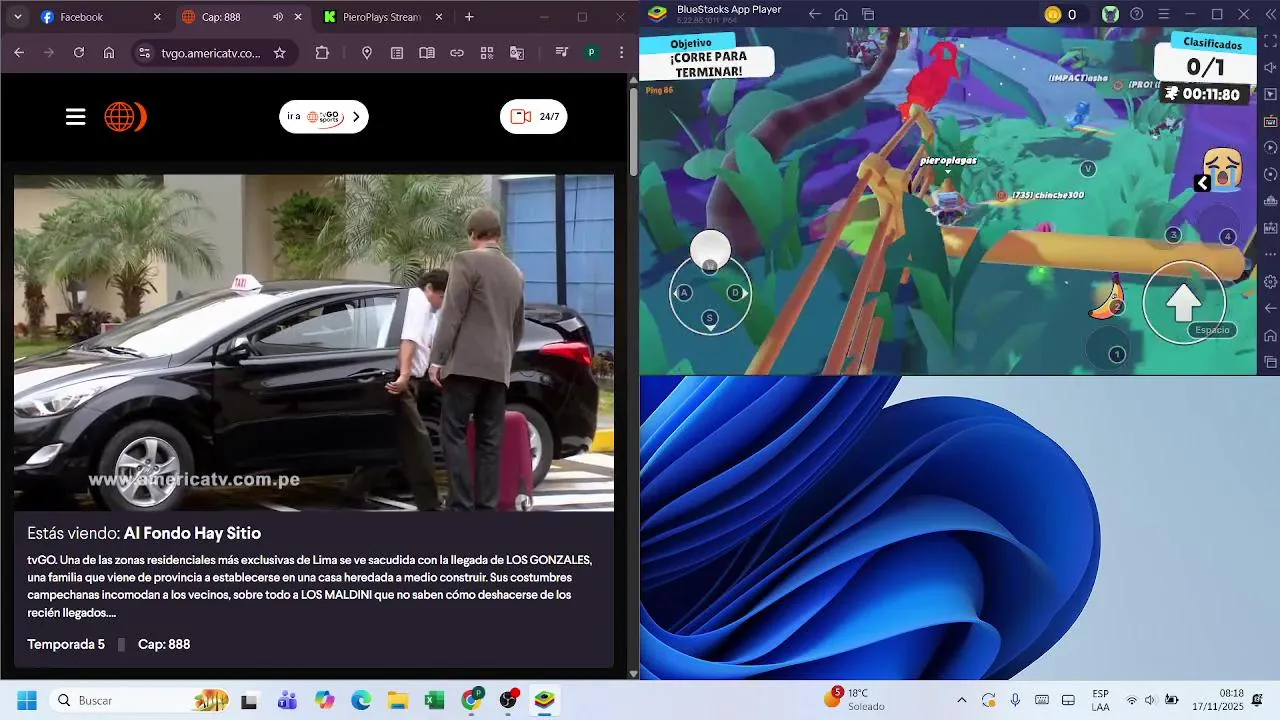This screenshot has height=720, width=1280.
Task: Open the Chrome profile 'P' avatar
Action: point(591,53)
